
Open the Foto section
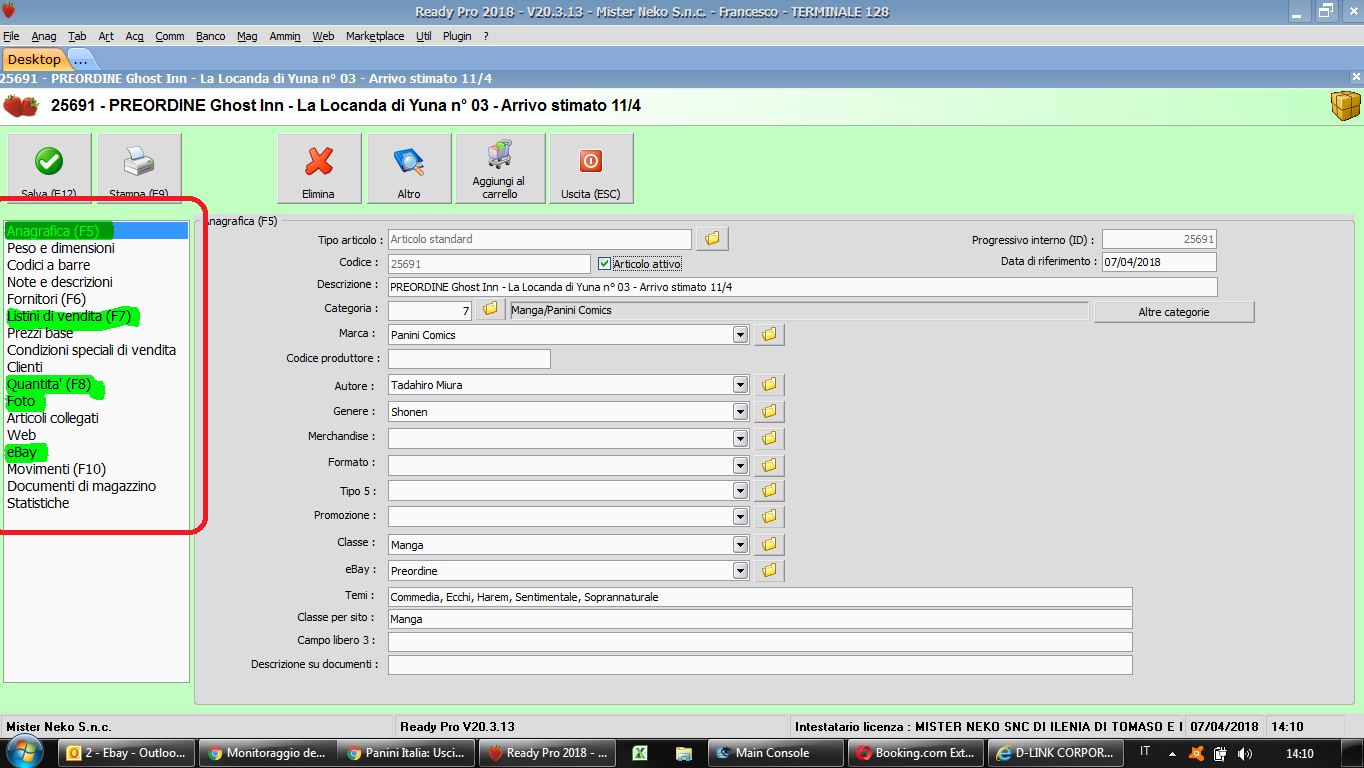[21, 401]
